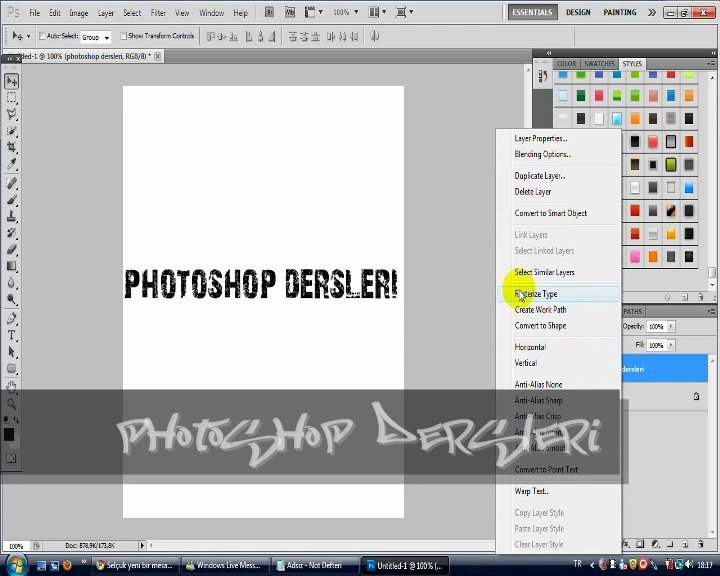Screen dimensions: 720x576
Task: Choose Rasterize Type from context menu
Action: pos(558,294)
